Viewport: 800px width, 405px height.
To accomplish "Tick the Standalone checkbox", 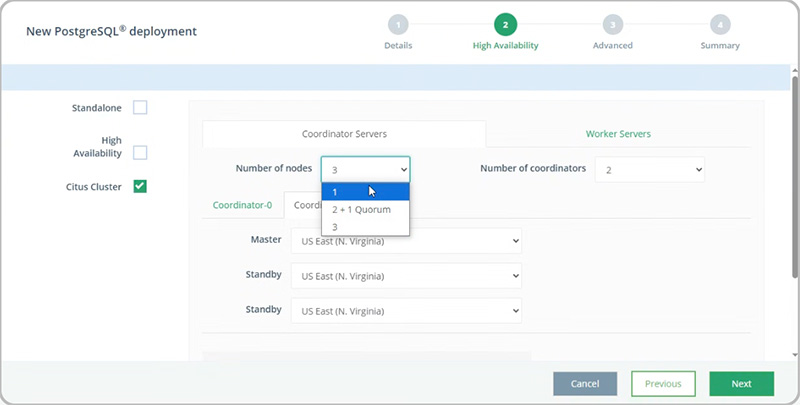I will click(140, 108).
